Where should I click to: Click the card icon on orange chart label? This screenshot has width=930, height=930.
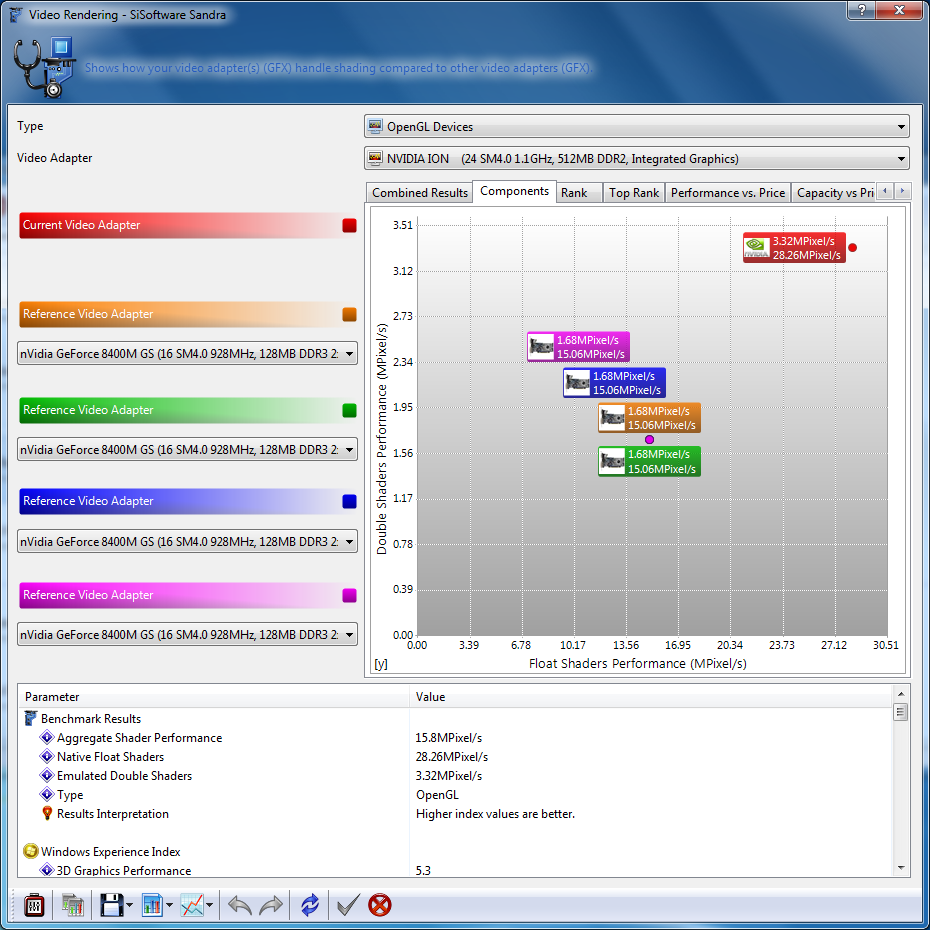pyautogui.click(x=612, y=418)
